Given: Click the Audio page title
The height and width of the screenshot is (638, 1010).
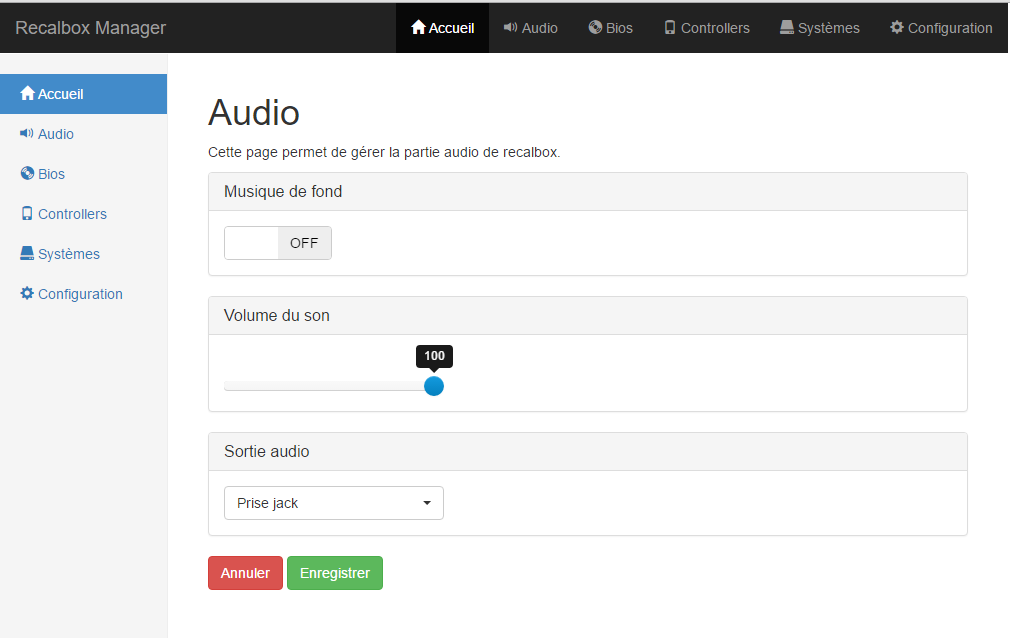Looking at the screenshot, I should coord(254,113).
